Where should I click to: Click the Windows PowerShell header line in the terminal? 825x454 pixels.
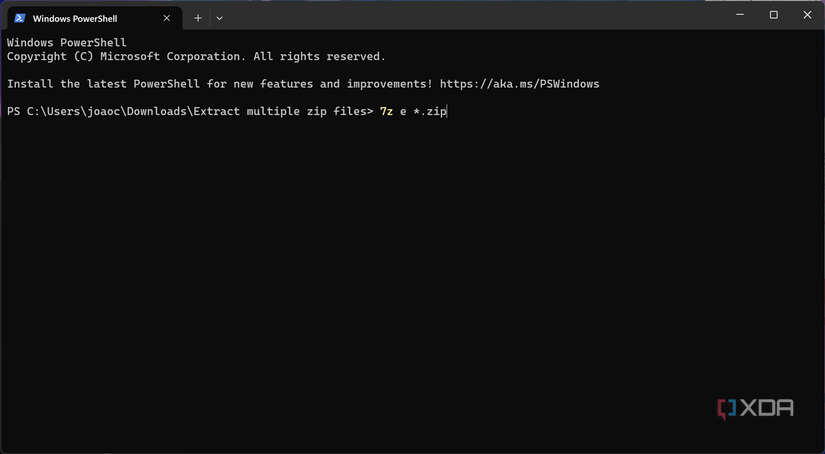67,43
